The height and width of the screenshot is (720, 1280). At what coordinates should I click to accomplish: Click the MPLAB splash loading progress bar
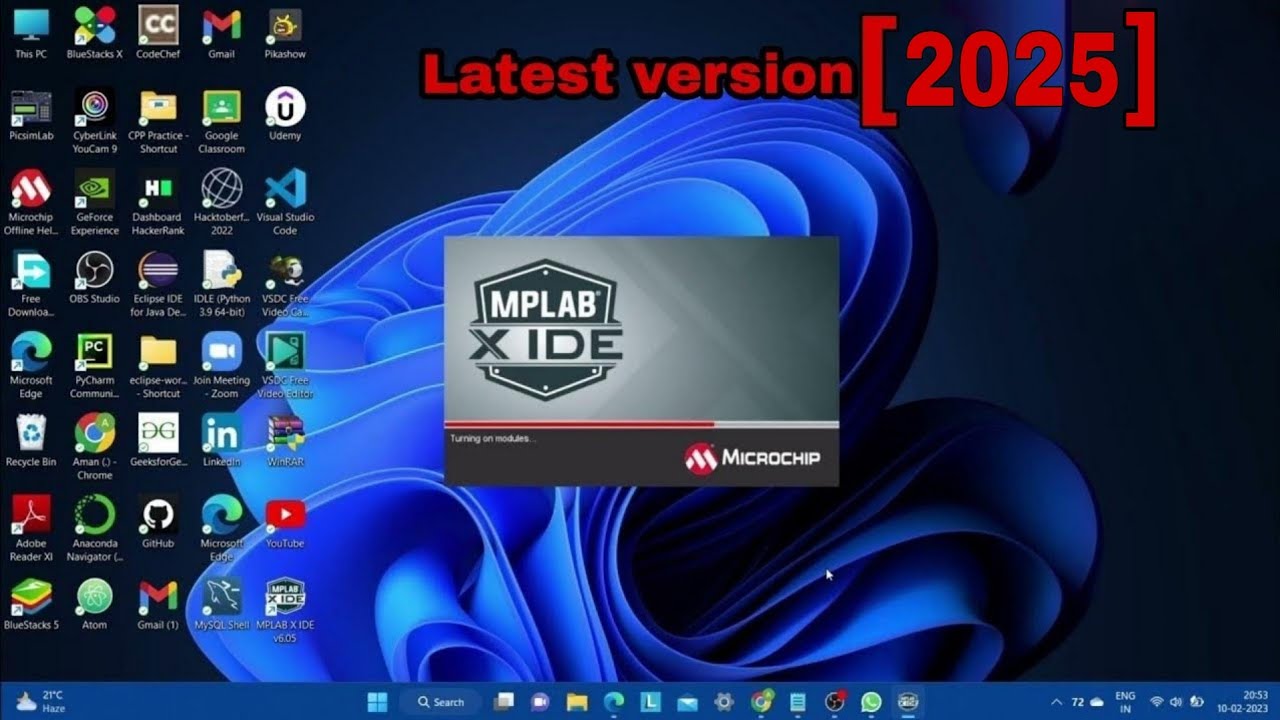pyautogui.click(x=641, y=424)
